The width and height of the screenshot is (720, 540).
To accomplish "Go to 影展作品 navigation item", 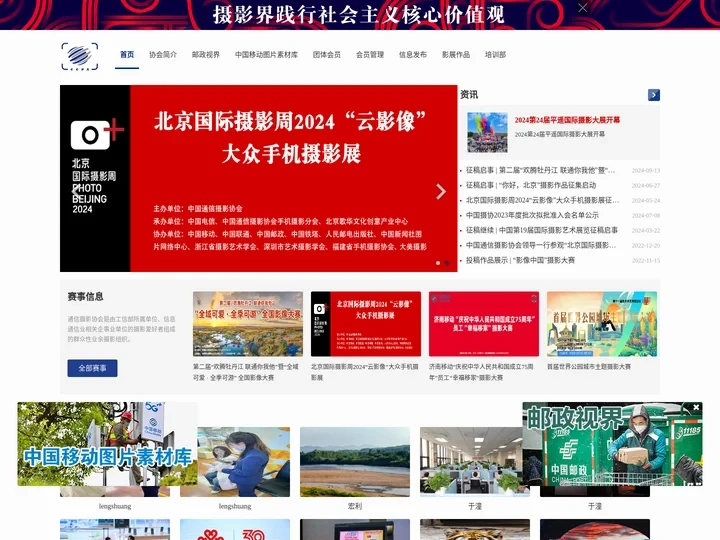I will [x=456, y=55].
